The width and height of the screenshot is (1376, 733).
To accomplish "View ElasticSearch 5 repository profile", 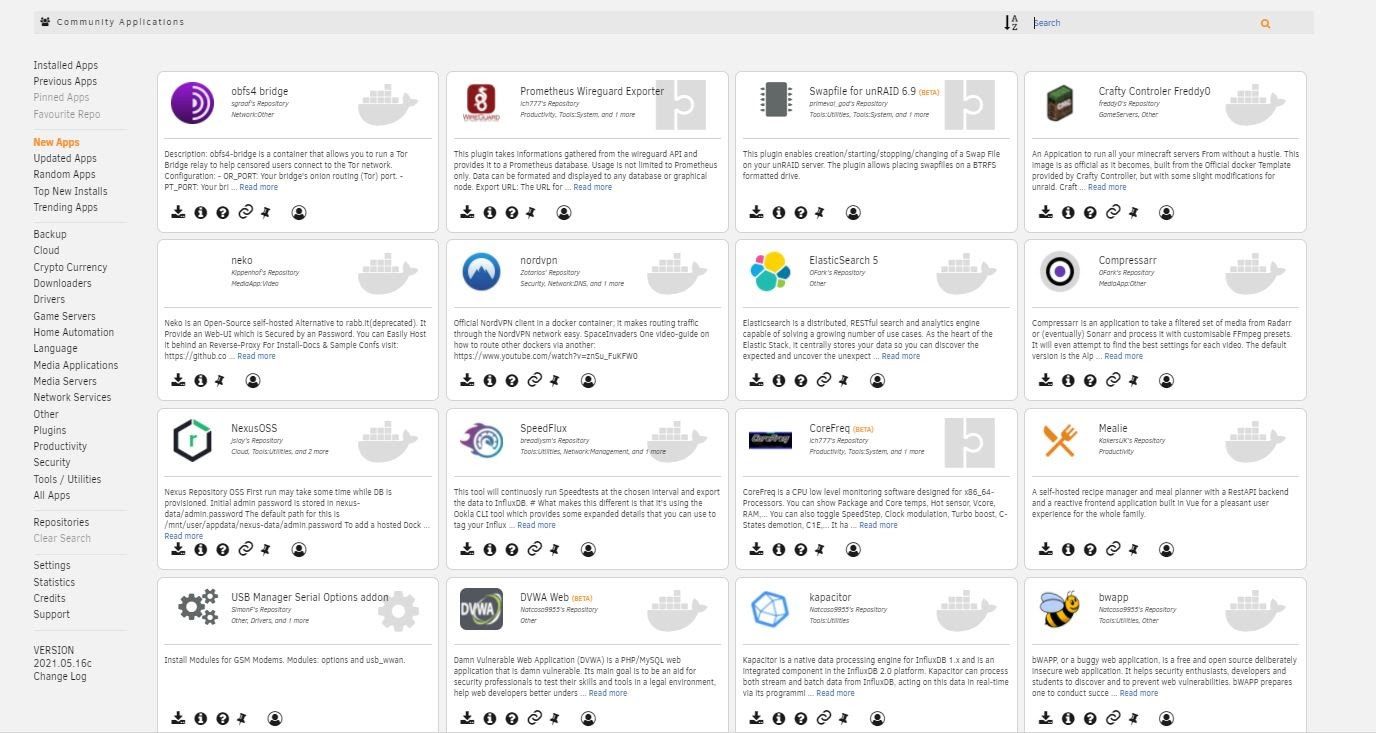I will coord(877,381).
